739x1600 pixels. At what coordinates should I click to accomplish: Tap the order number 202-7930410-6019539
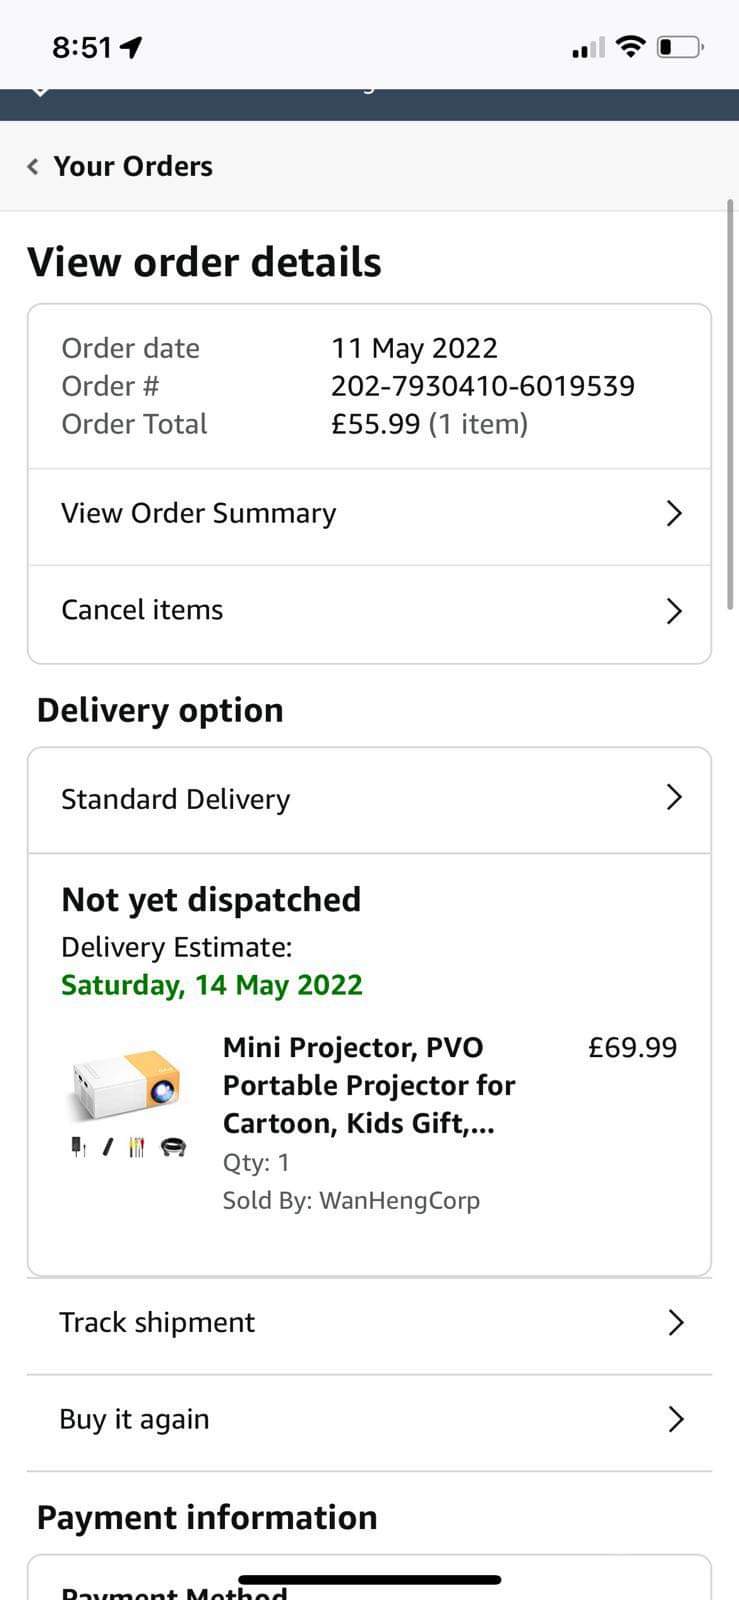point(483,386)
